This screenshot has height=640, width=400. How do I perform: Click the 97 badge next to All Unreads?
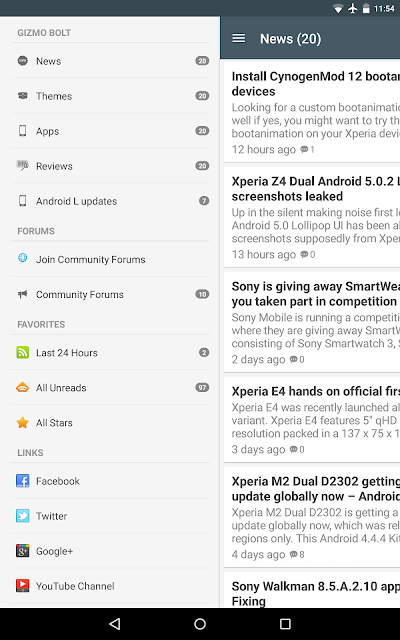(202, 387)
